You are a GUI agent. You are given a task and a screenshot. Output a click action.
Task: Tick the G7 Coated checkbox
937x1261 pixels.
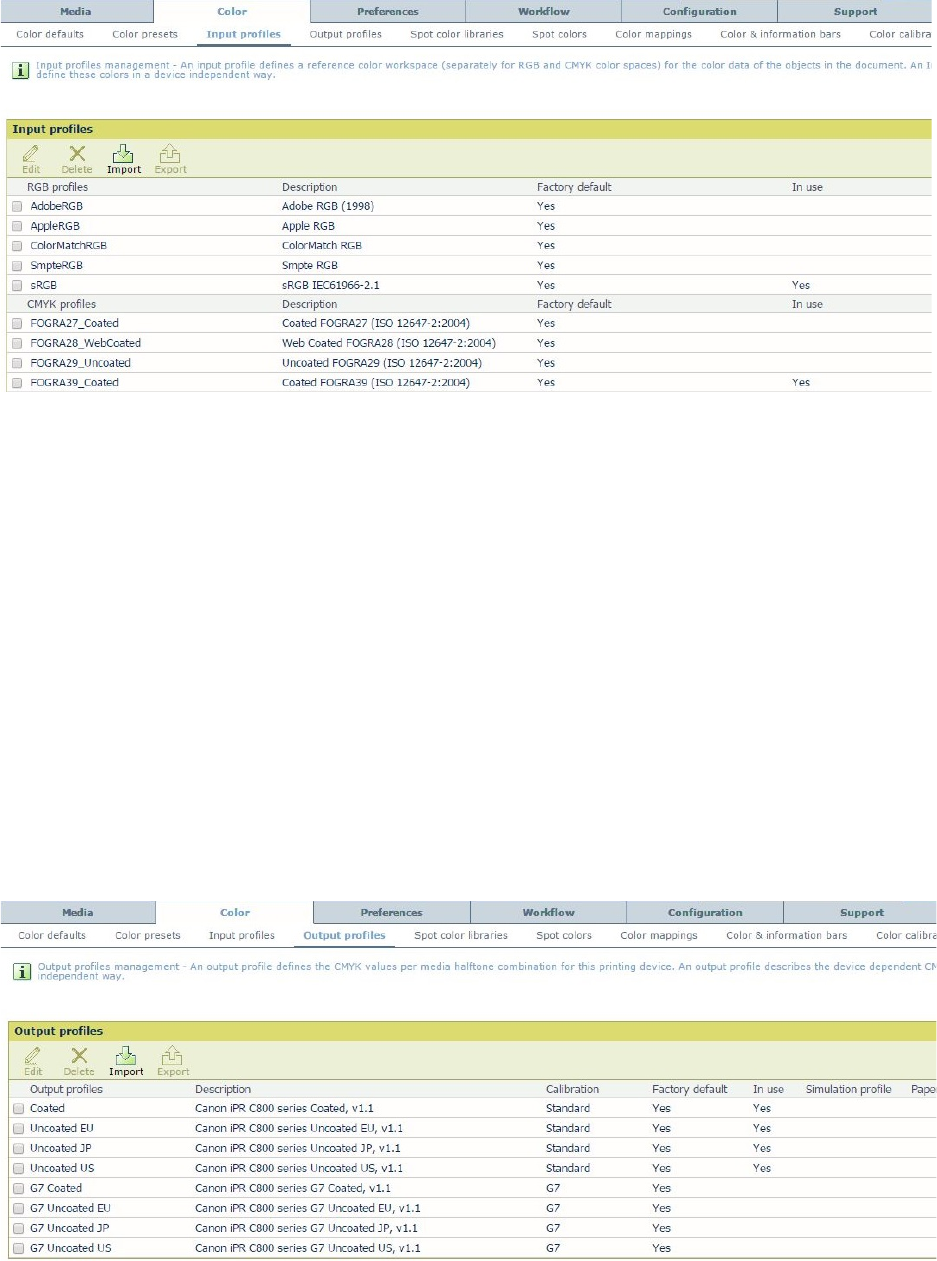point(19,1189)
